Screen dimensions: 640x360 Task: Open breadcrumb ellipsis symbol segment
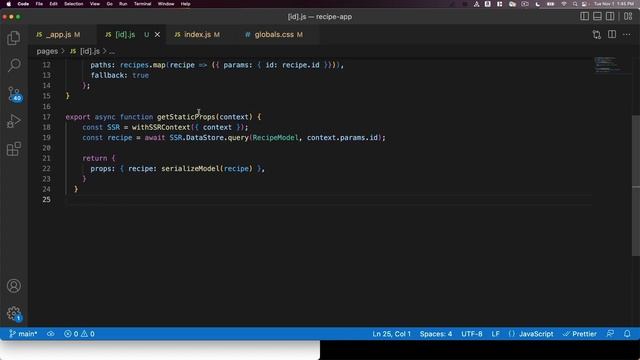click(x=112, y=51)
